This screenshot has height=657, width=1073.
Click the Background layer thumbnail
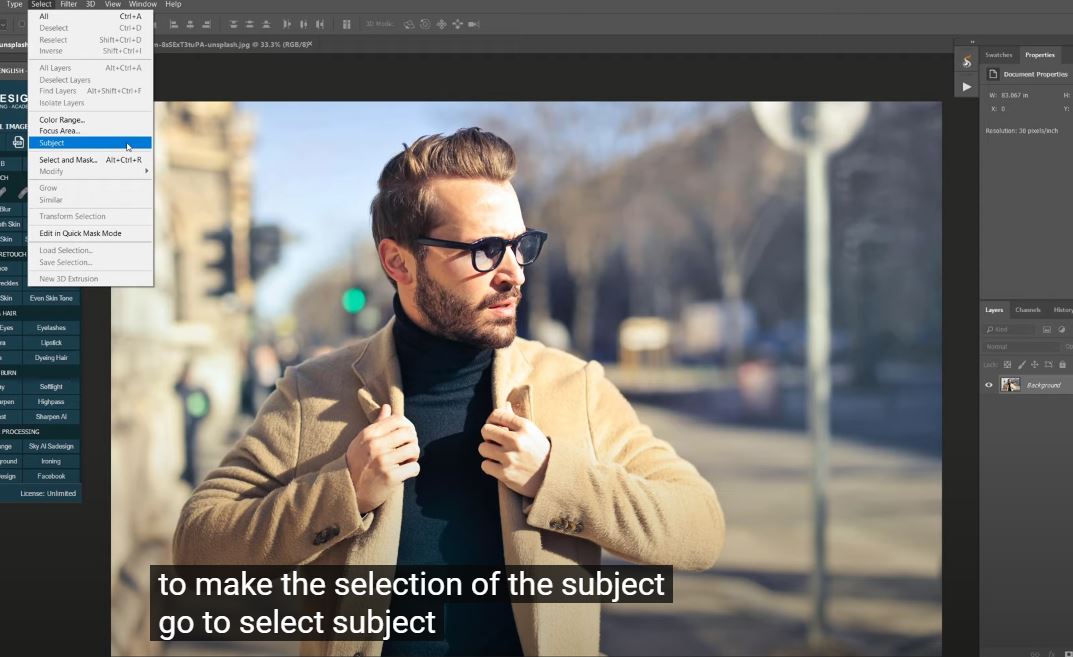click(x=1010, y=385)
